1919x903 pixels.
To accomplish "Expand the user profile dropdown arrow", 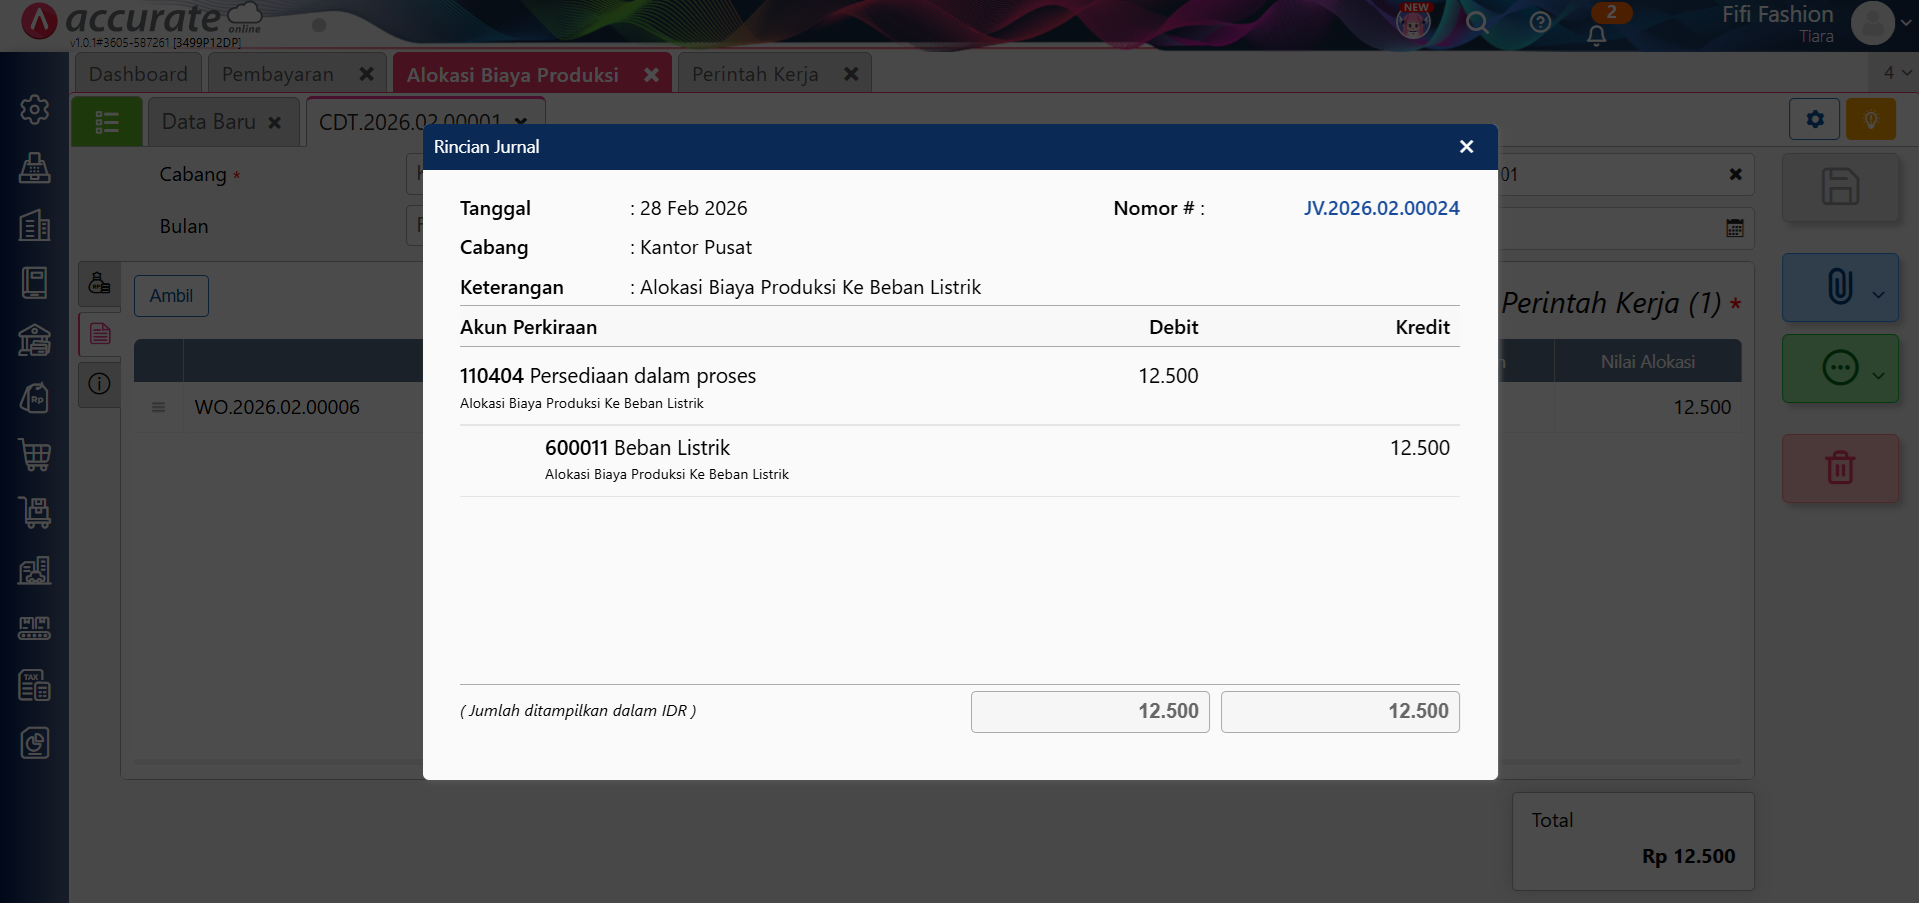I will (x=1905, y=23).
